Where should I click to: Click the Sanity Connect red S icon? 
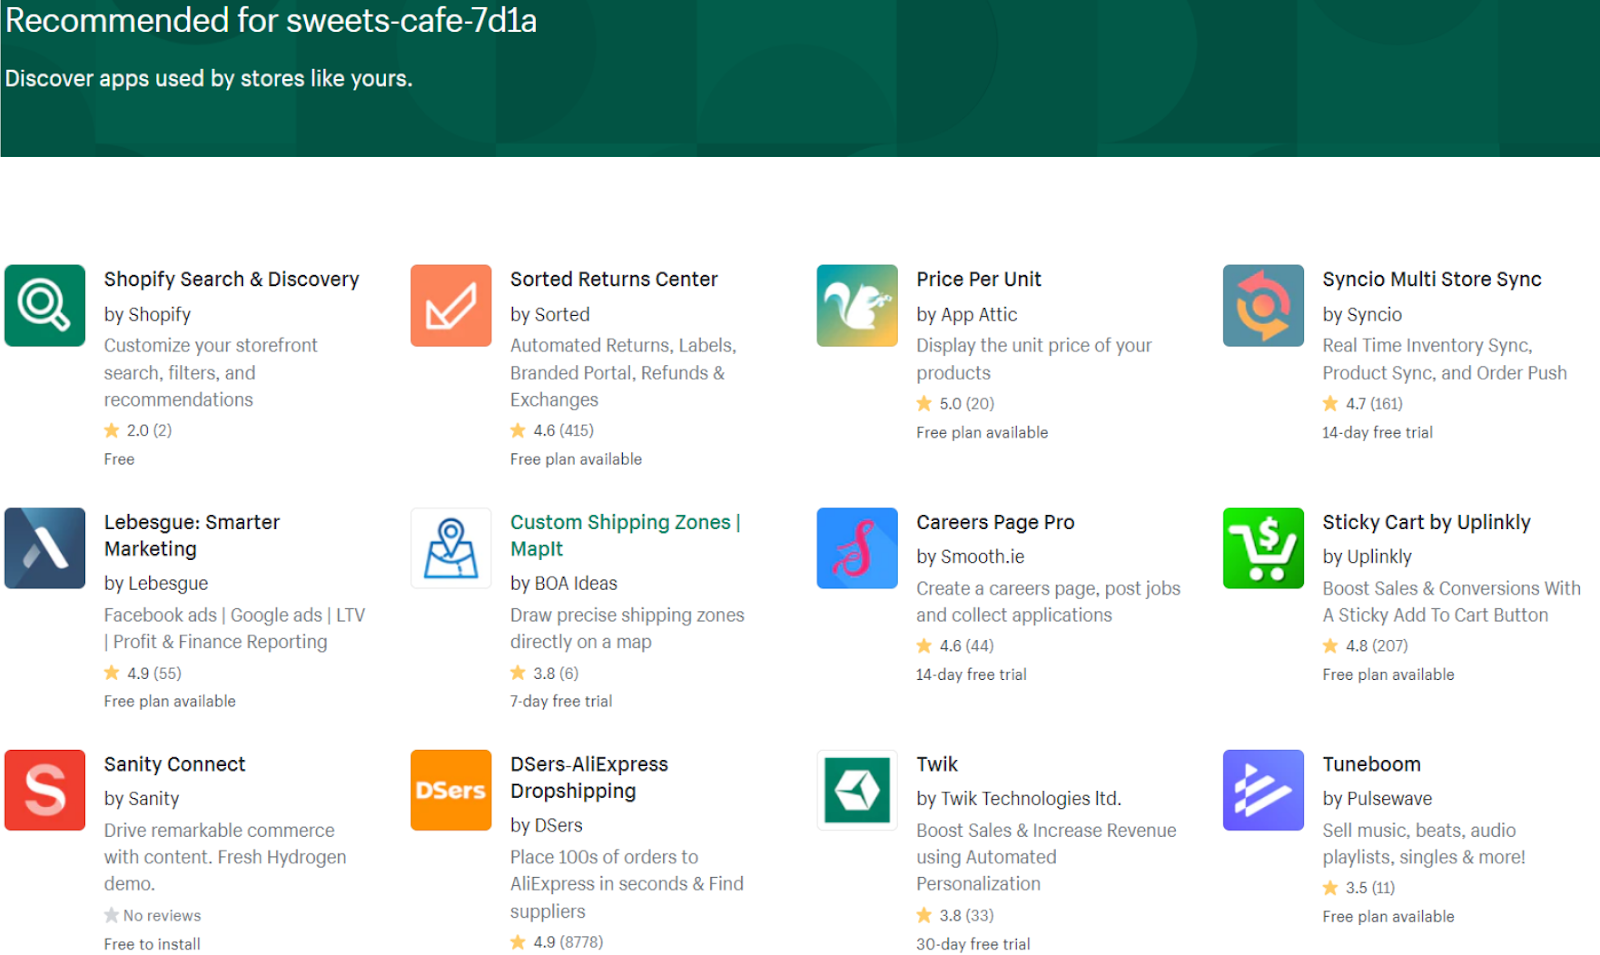pos(45,790)
